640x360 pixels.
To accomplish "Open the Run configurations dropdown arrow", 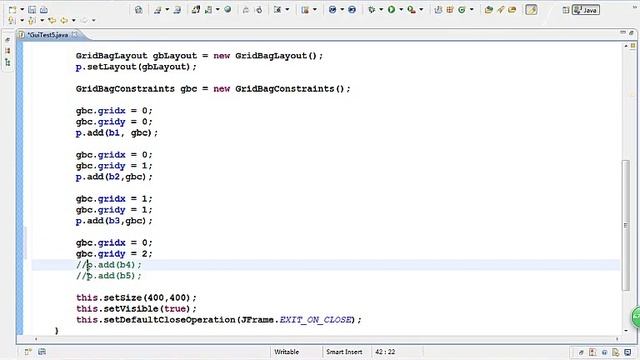I will tap(401, 9).
